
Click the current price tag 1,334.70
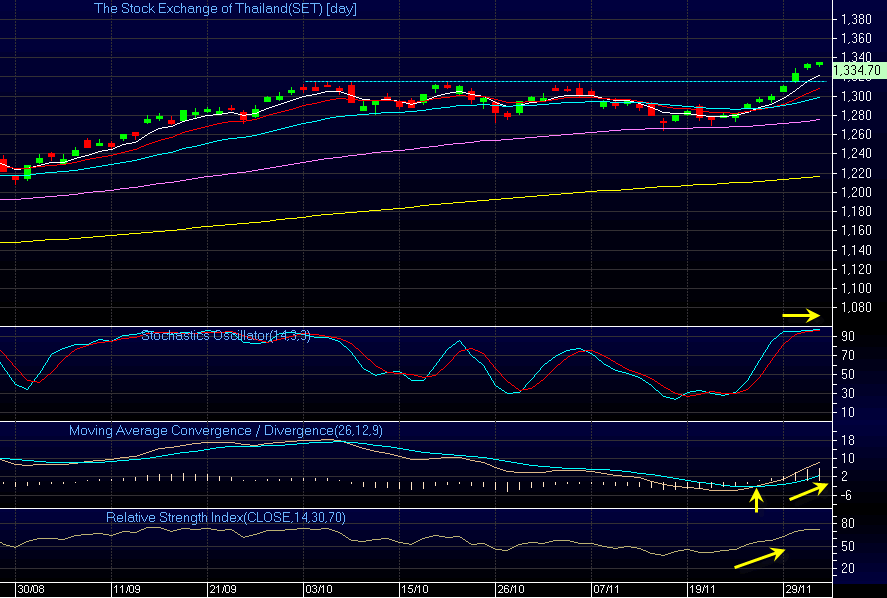[858, 71]
